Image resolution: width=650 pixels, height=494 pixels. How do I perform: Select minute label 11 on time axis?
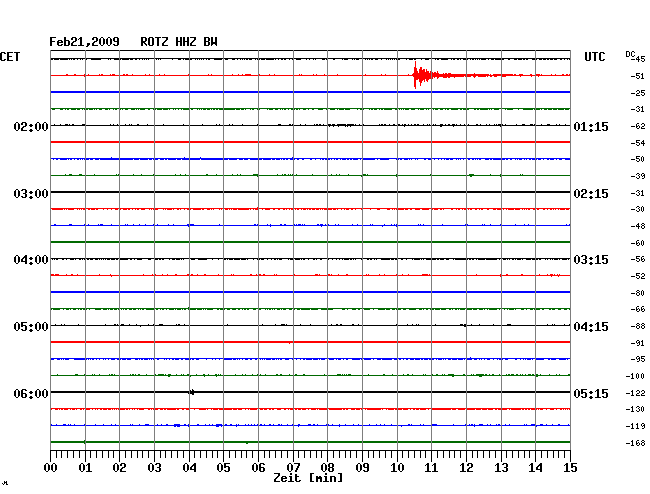pos(431,468)
